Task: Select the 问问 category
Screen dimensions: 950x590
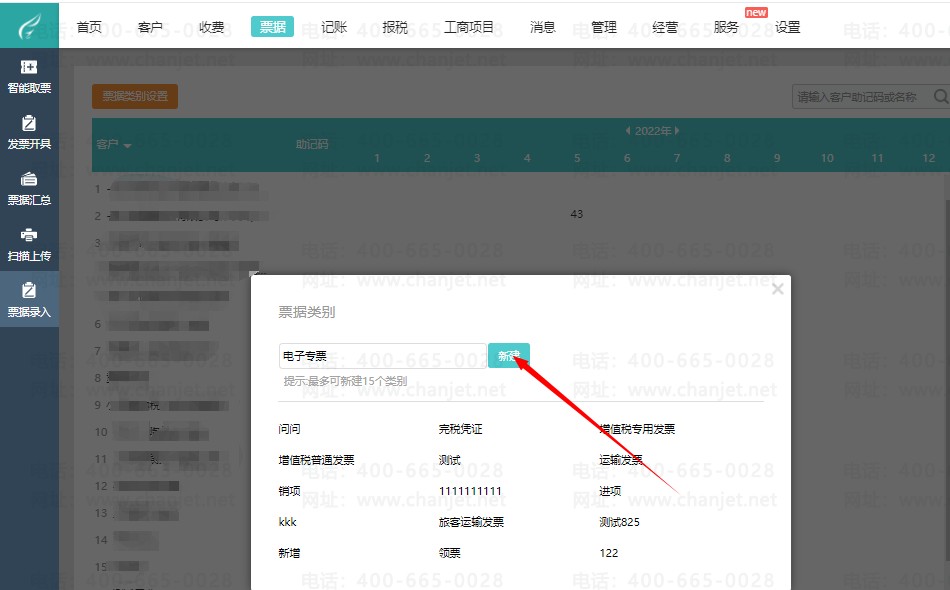Action: pyautogui.click(x=289, y=429)
